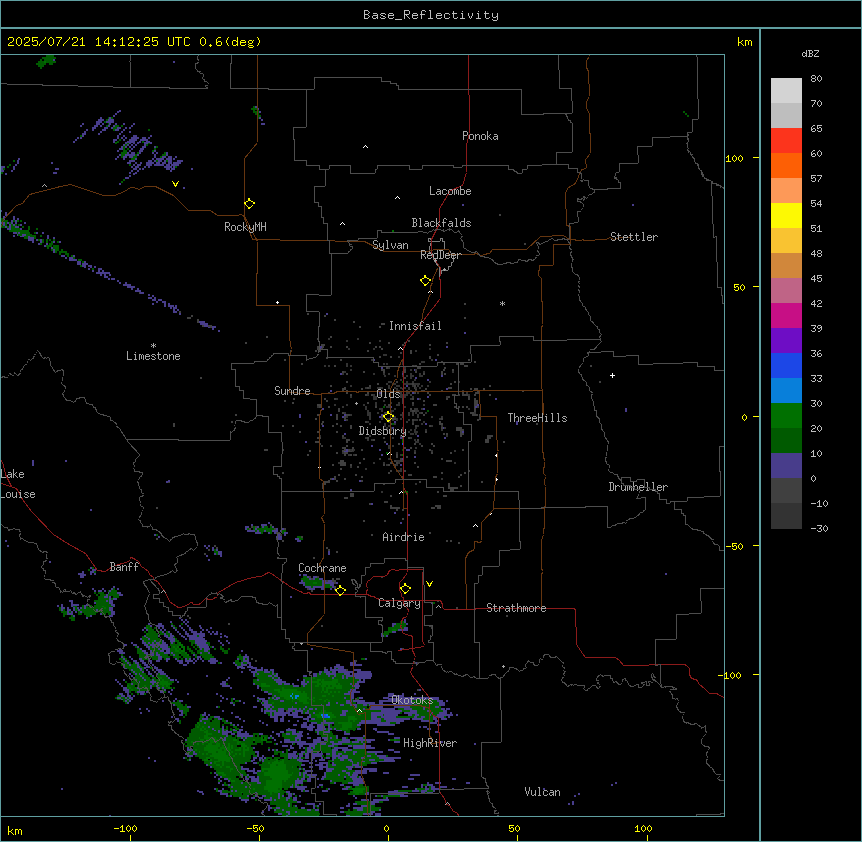The image size is (862, 842).
Task: Select the 39-36 dBZ purple swatch
Action: 786,341
